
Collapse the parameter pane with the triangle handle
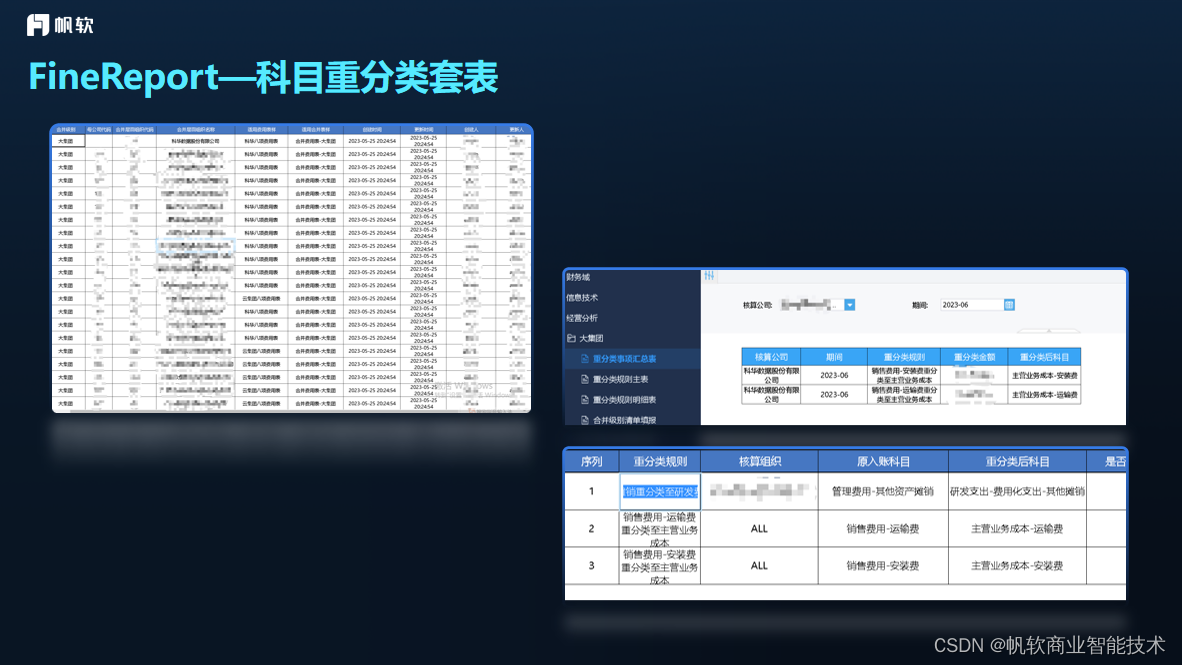pyautogui.click(x=1049, y=330)
